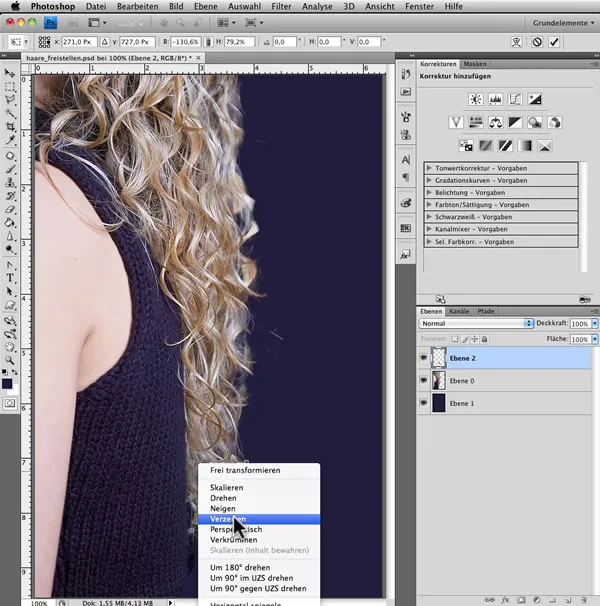This screenshot has width=600, height=606.
Task: Select the Move tool in the toolbox
Action: [x=10, y=74]
